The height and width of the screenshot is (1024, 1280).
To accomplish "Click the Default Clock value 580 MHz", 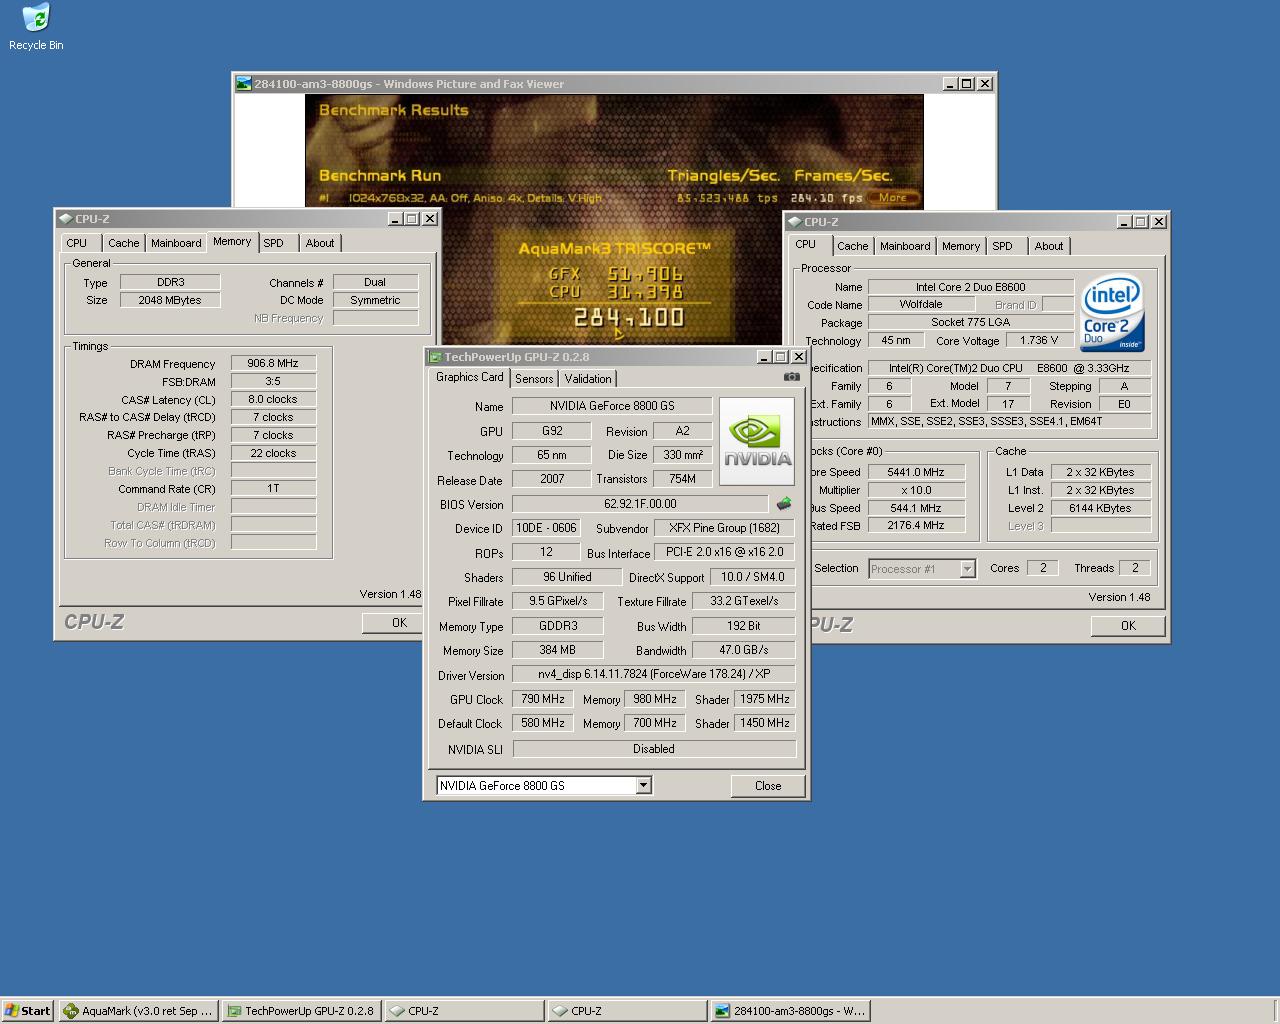I will pos(543,723).
